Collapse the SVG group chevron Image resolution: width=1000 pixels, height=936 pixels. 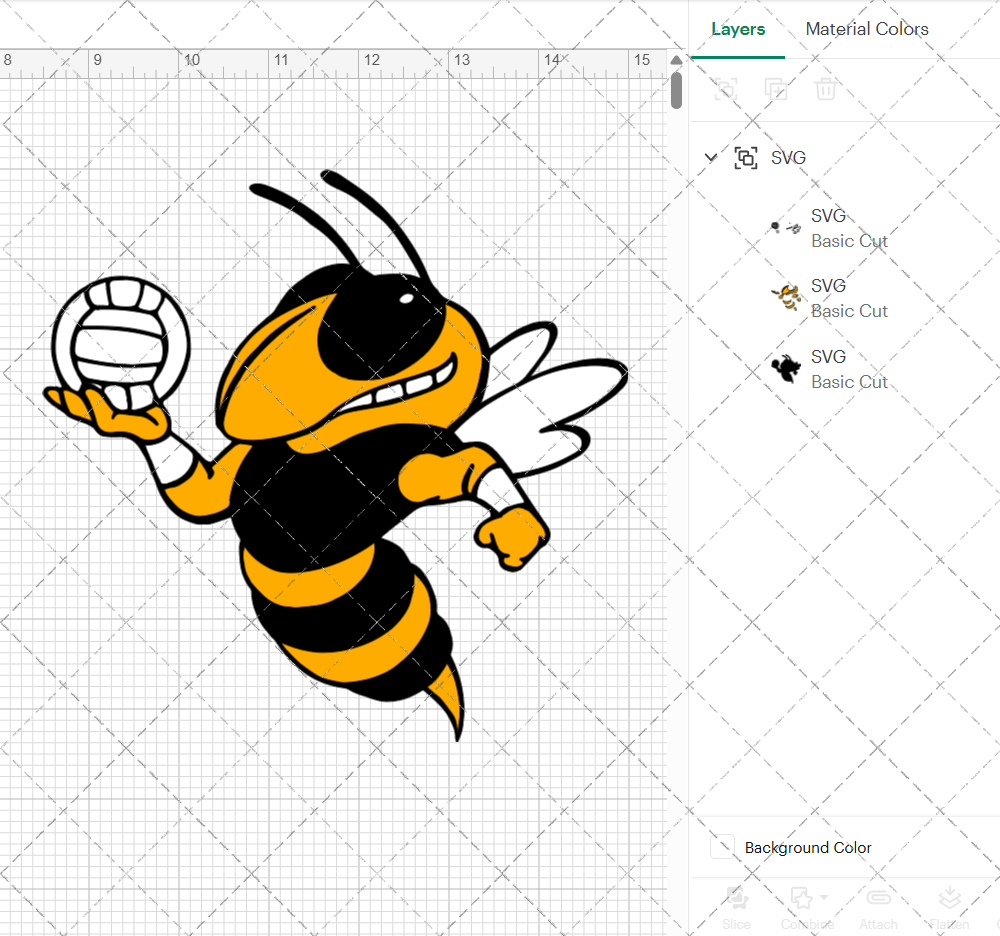tap(710, 157)
